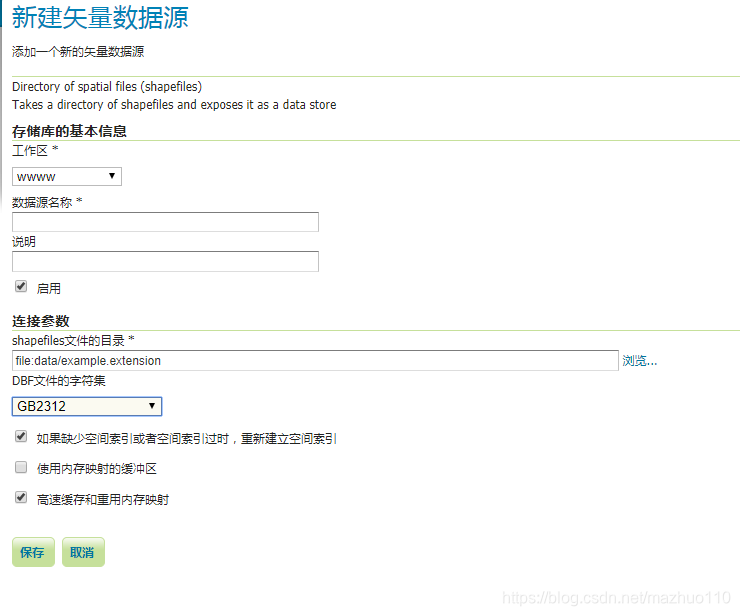Image resolution: width=740 pixels, height=616 pixels.
Task: Select the 'Directory of spatial files (shapefiles)' text
Action: point(107,87)
